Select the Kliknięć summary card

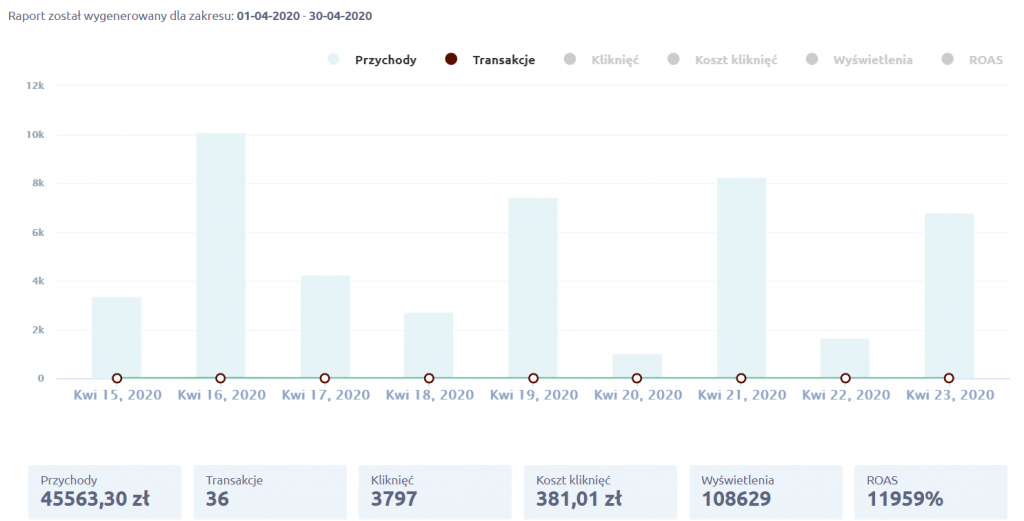click(435, 491)
